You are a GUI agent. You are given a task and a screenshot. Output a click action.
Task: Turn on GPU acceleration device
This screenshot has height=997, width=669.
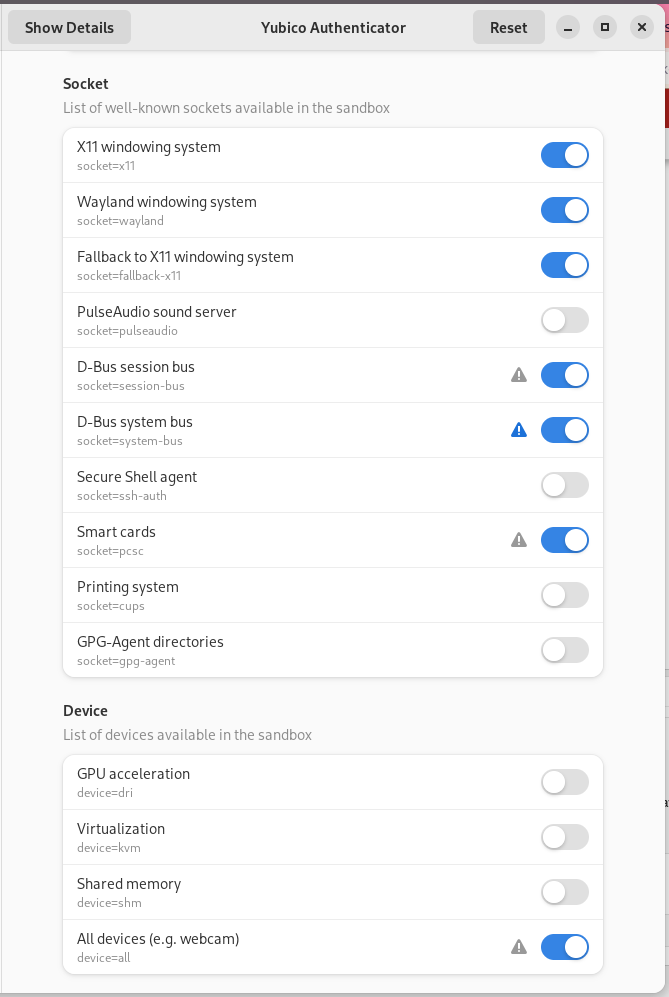(x=564, y=782)
